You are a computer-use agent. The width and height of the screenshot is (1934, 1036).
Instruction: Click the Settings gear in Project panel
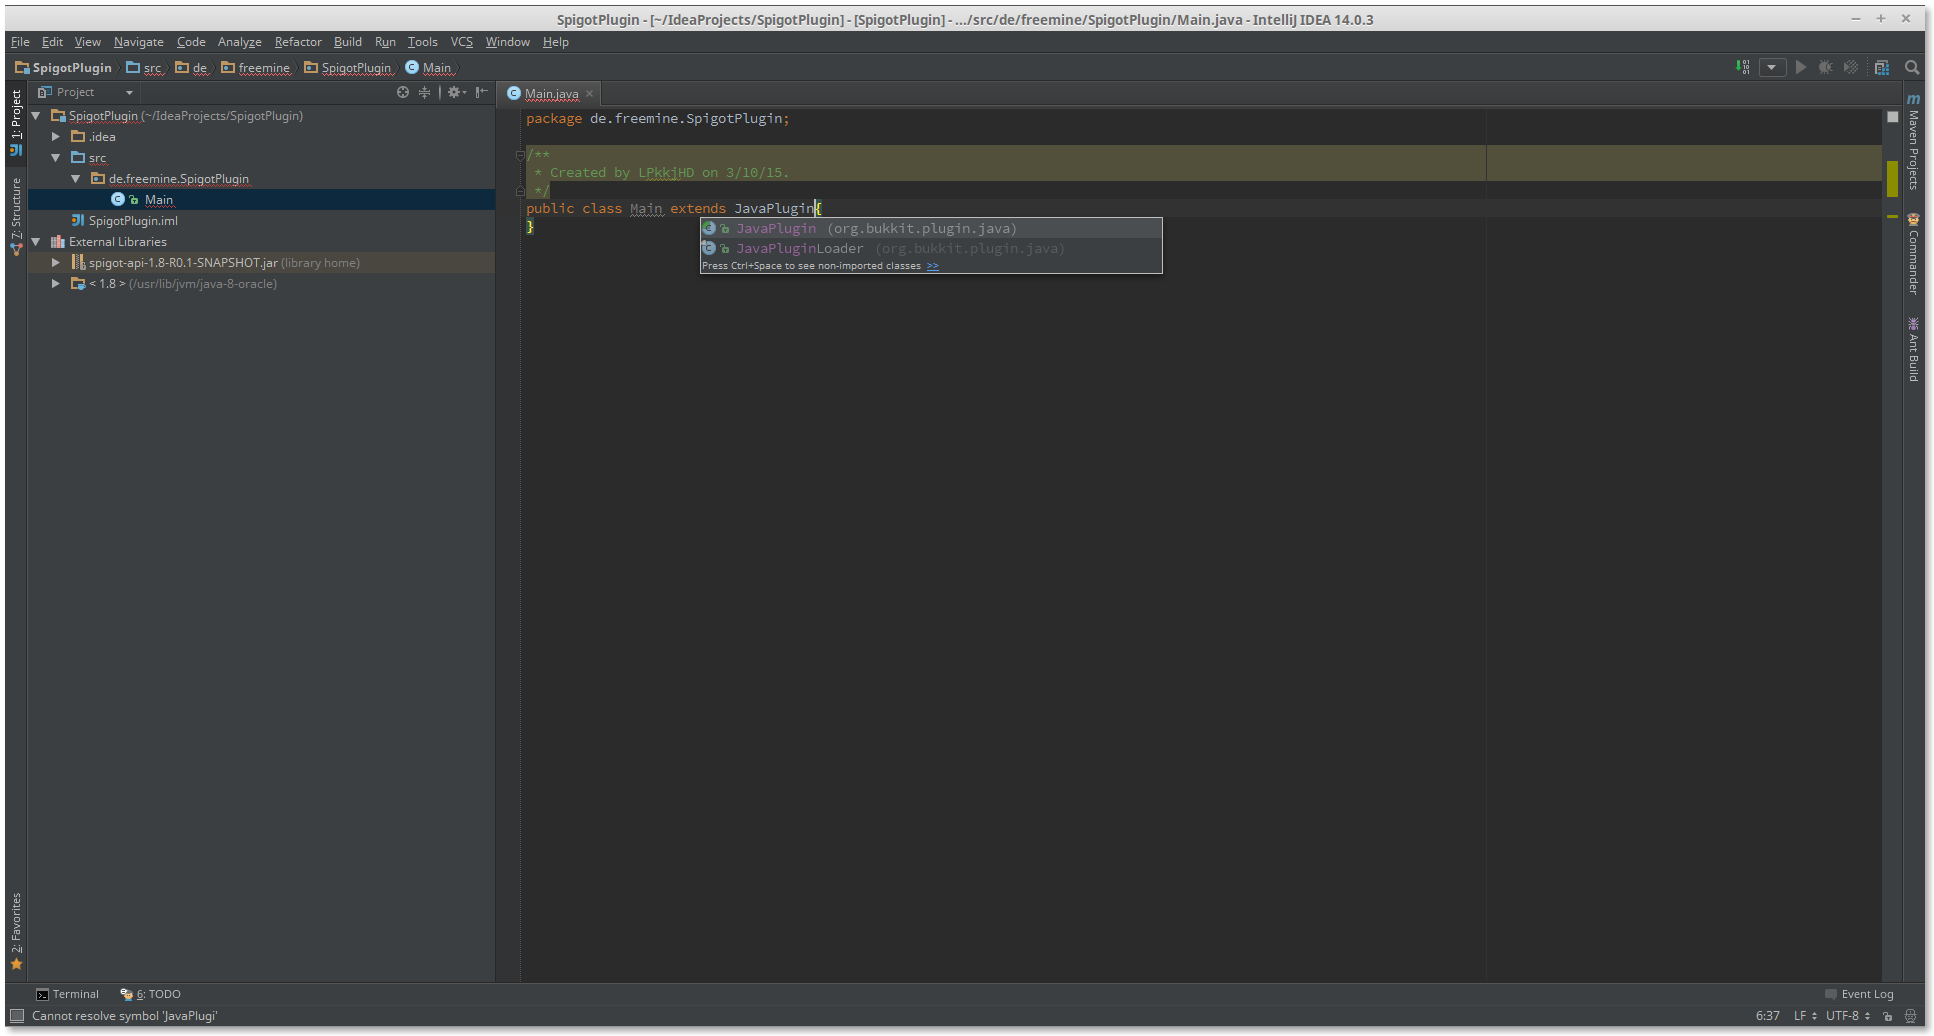click(453, 92)
